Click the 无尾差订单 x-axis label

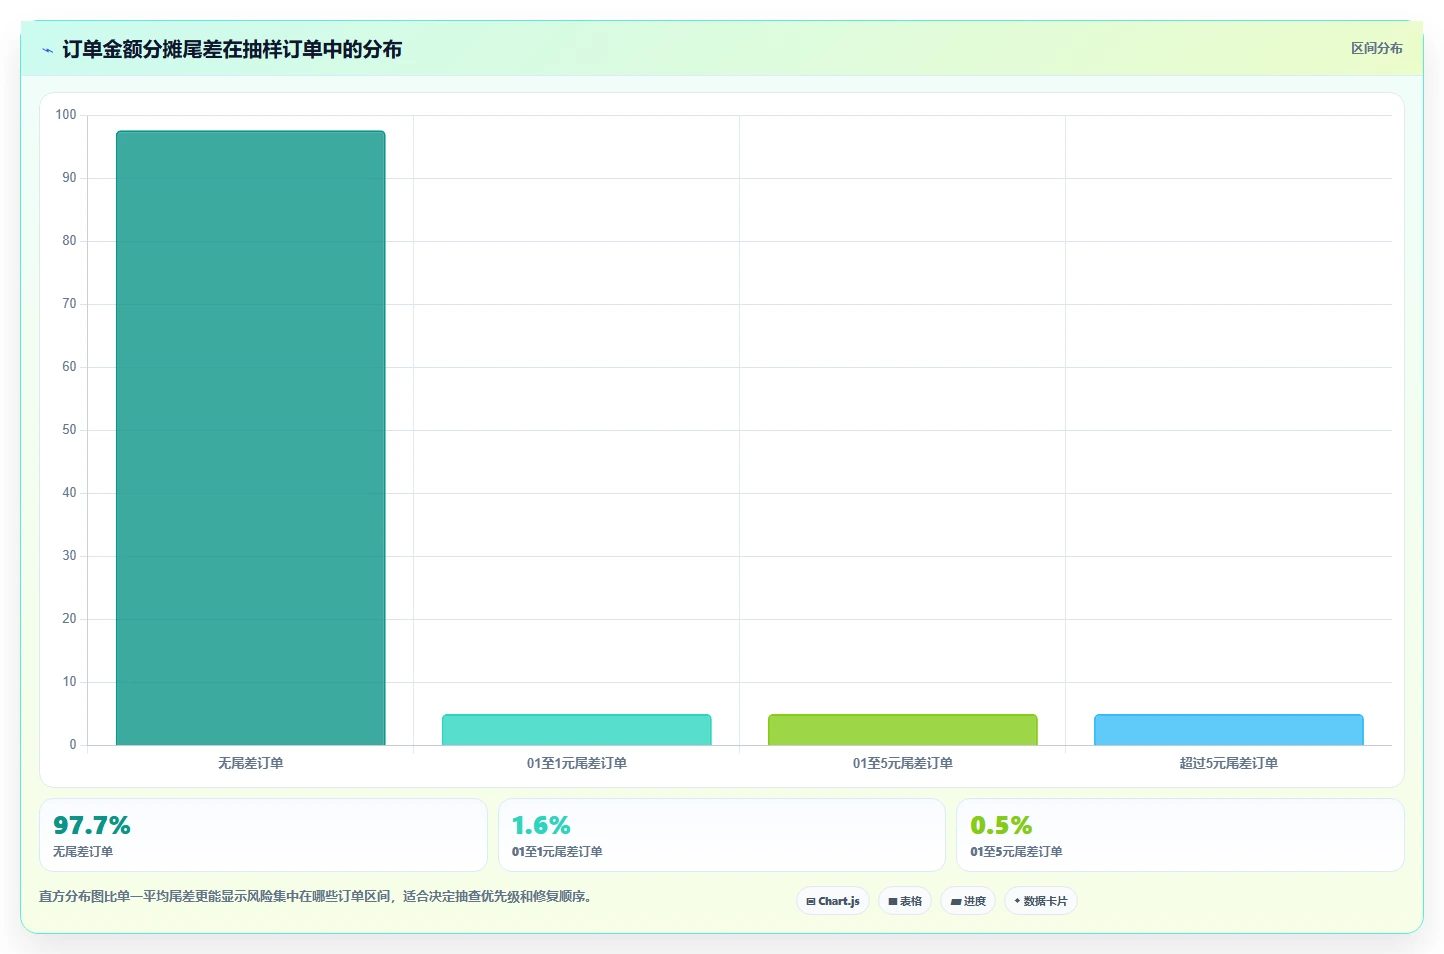point(251,763)
